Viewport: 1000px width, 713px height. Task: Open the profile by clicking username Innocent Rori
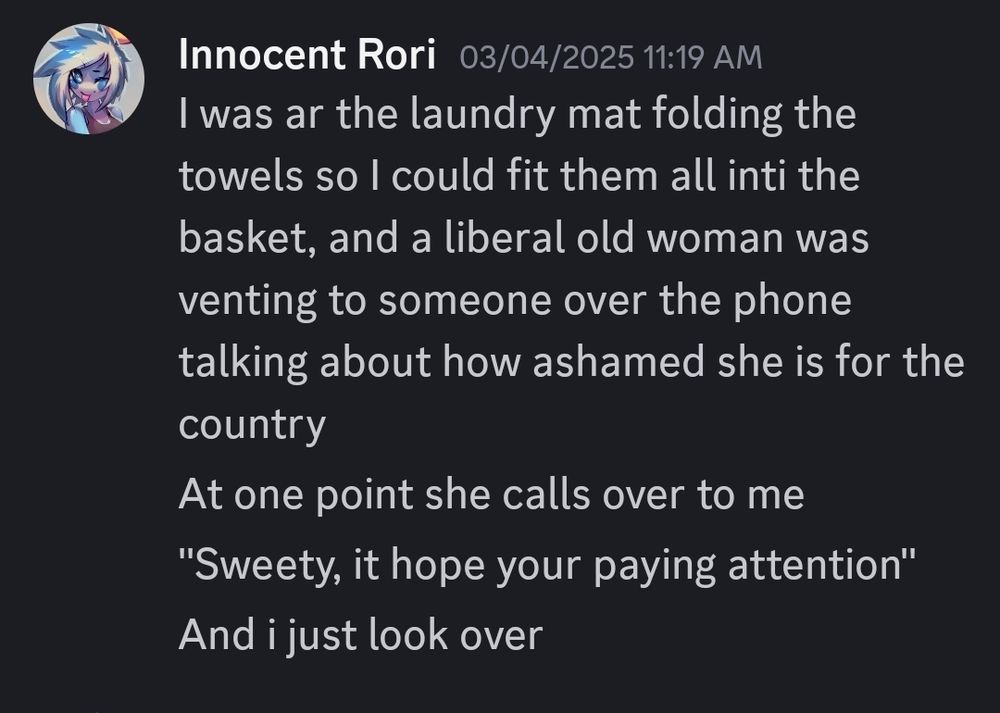[x=308, y=55]
